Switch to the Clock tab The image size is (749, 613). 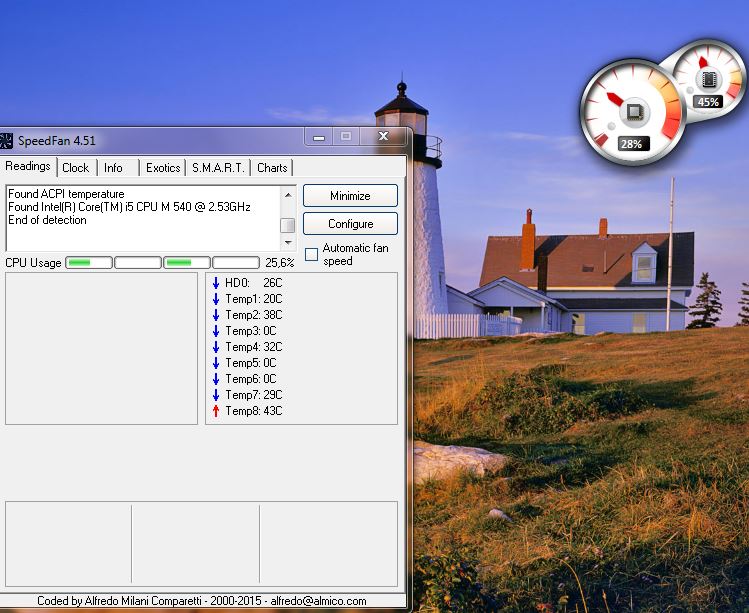(x=75, y=168)
